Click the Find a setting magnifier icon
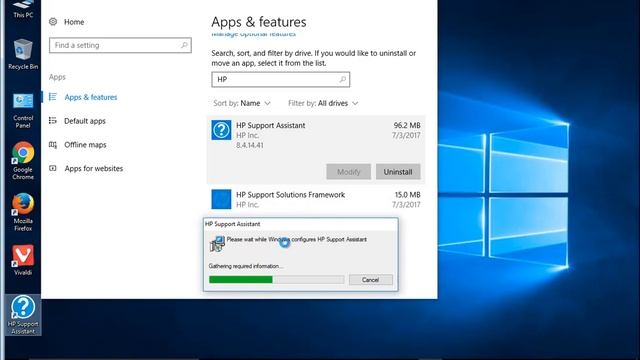The height and width of the screenshot is (360, 640). click(184, 45)
